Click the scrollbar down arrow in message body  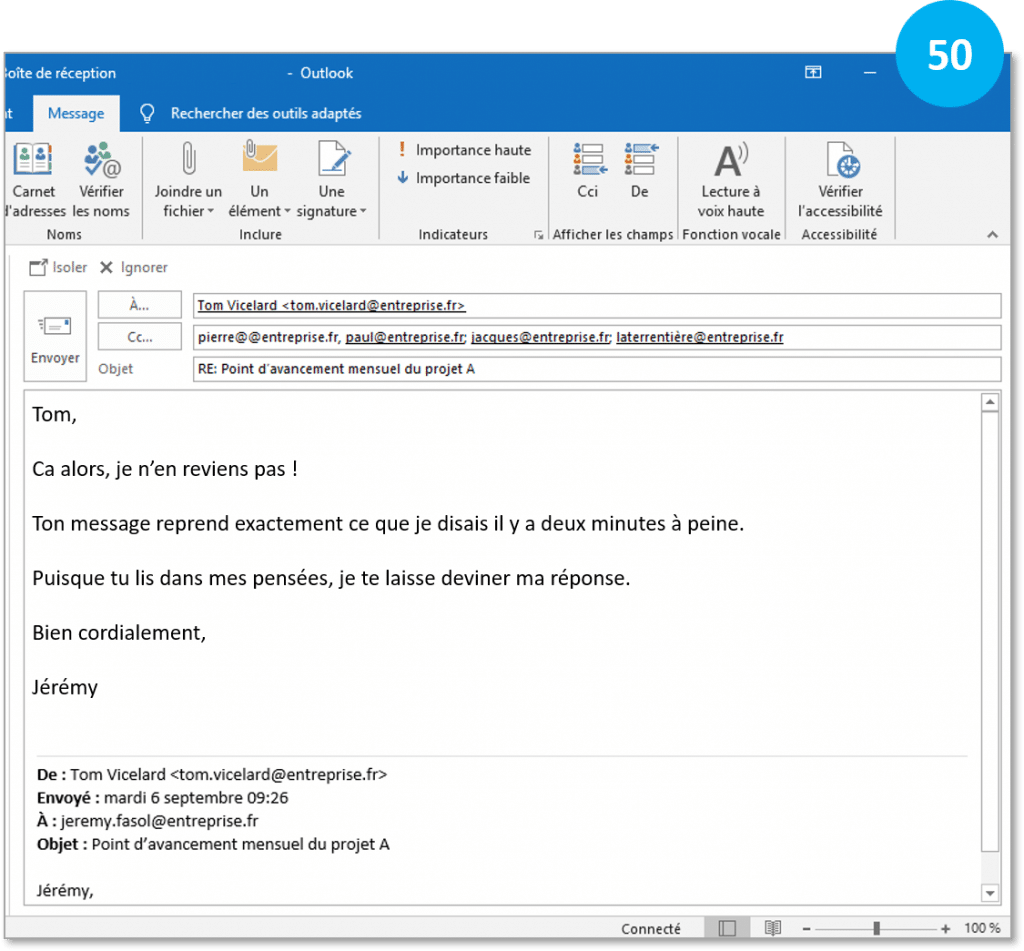pyautogui.click(x=990, y=894)
